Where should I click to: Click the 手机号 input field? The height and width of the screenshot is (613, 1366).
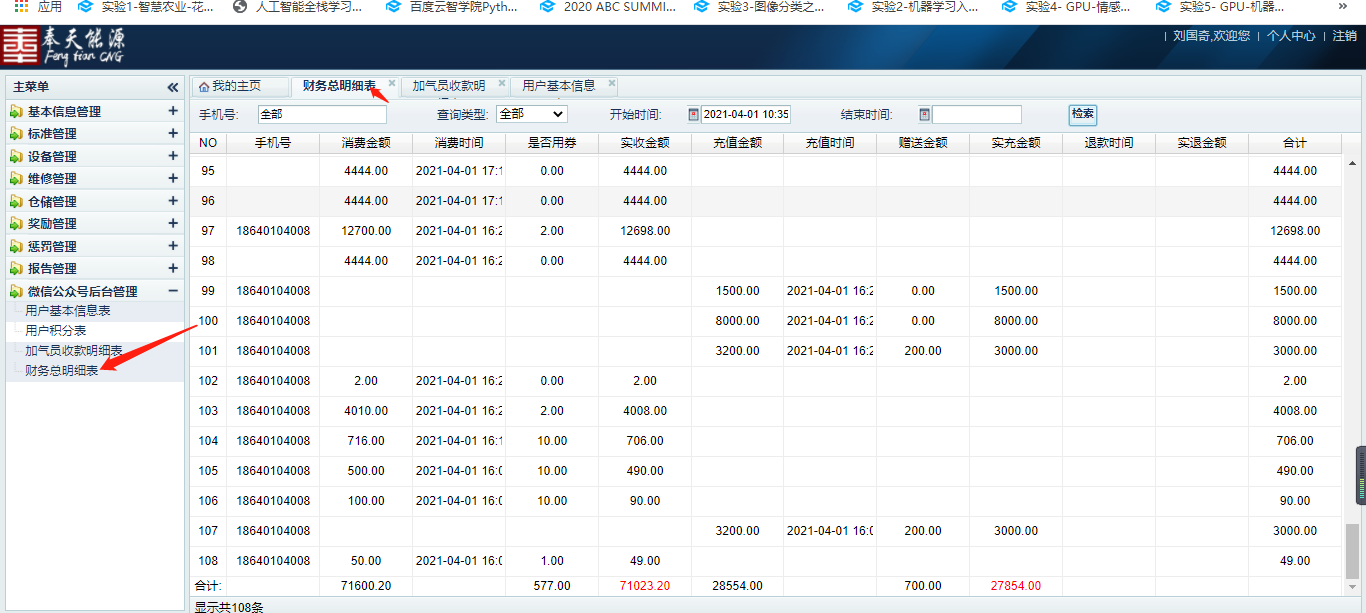pos(321,114)
